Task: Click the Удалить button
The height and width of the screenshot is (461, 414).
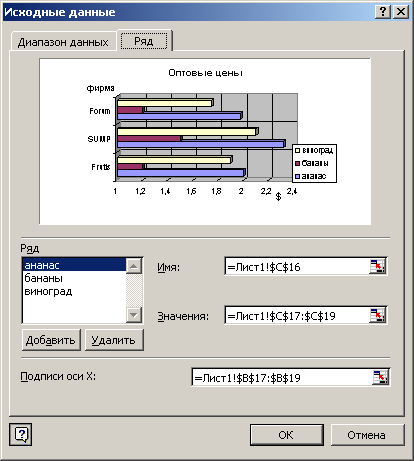Action: click(114, 340)
